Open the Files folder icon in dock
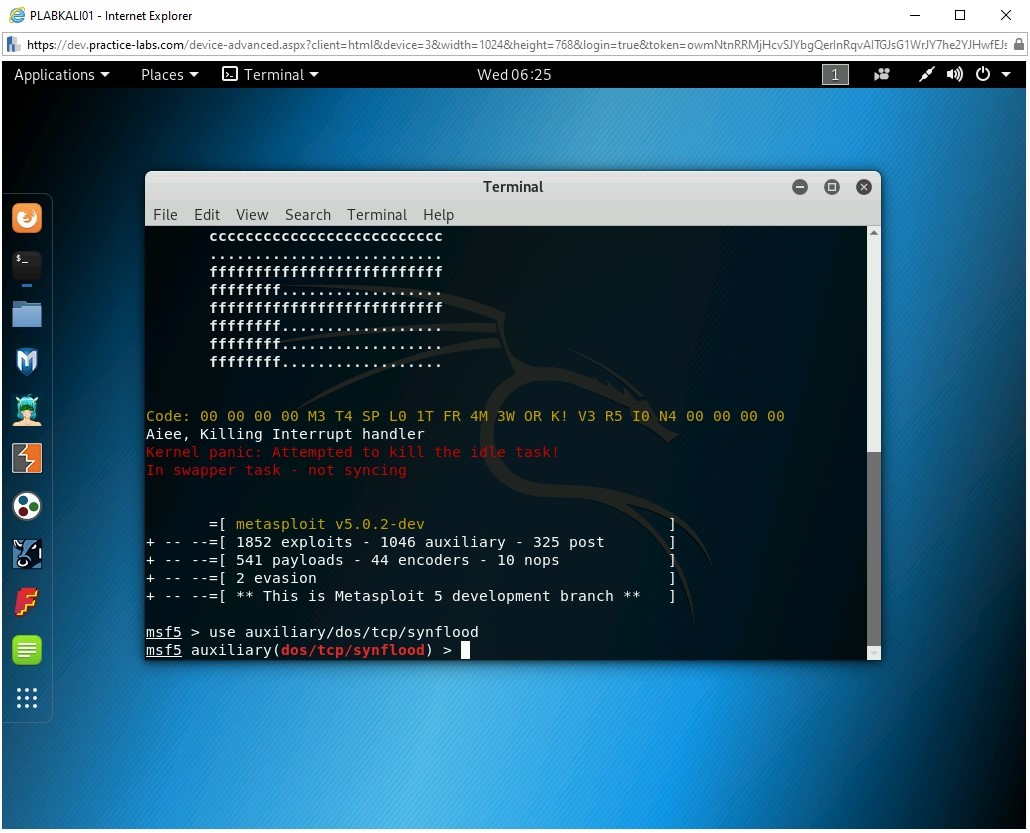The height and width of the screenshot is (833, 1030). pyautogui.click(x=27, y=314)
